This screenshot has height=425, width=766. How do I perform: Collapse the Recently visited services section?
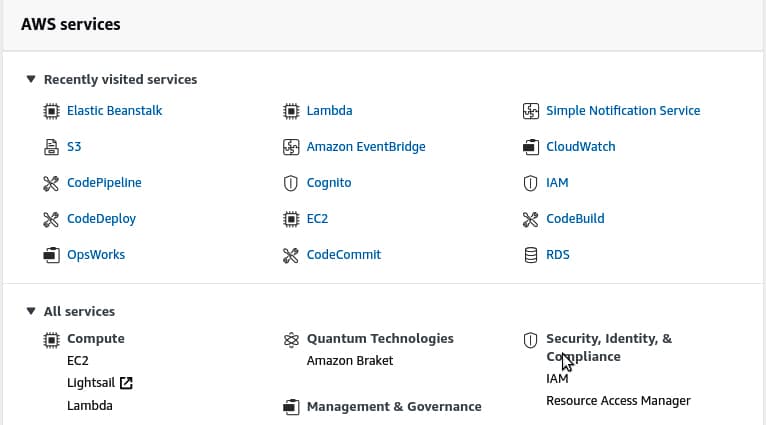point(32,79)
